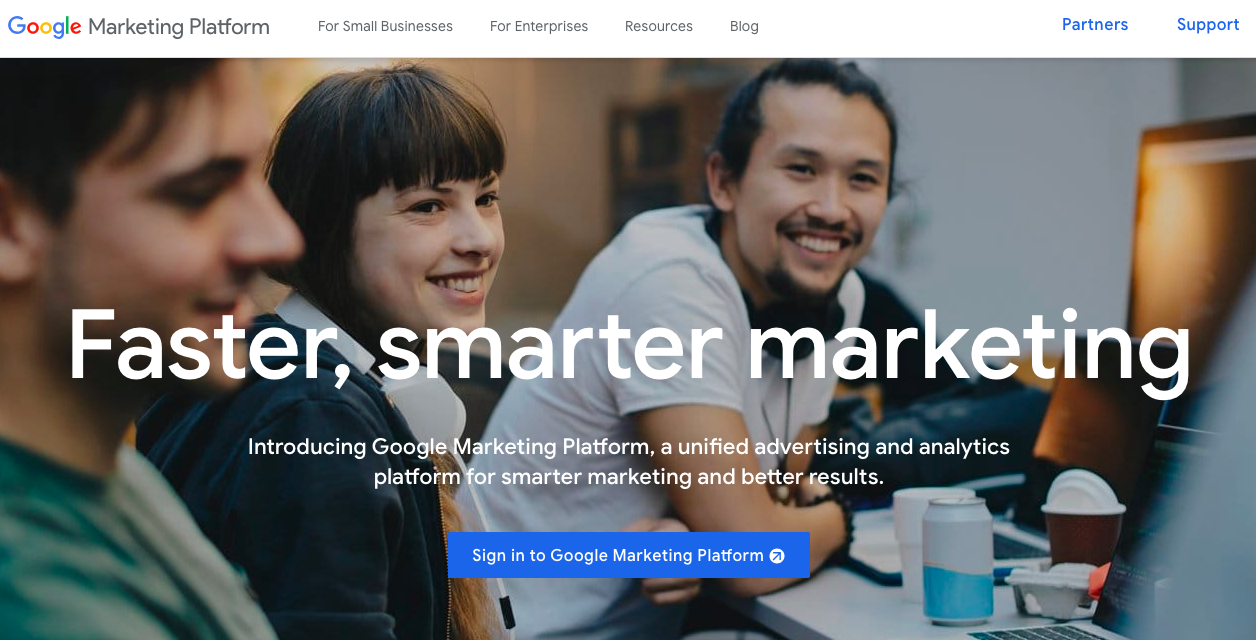Viewport: 1256px width, 640px height.
Task: Open the For Enterprises menu
Action: (x=539, y=26)
